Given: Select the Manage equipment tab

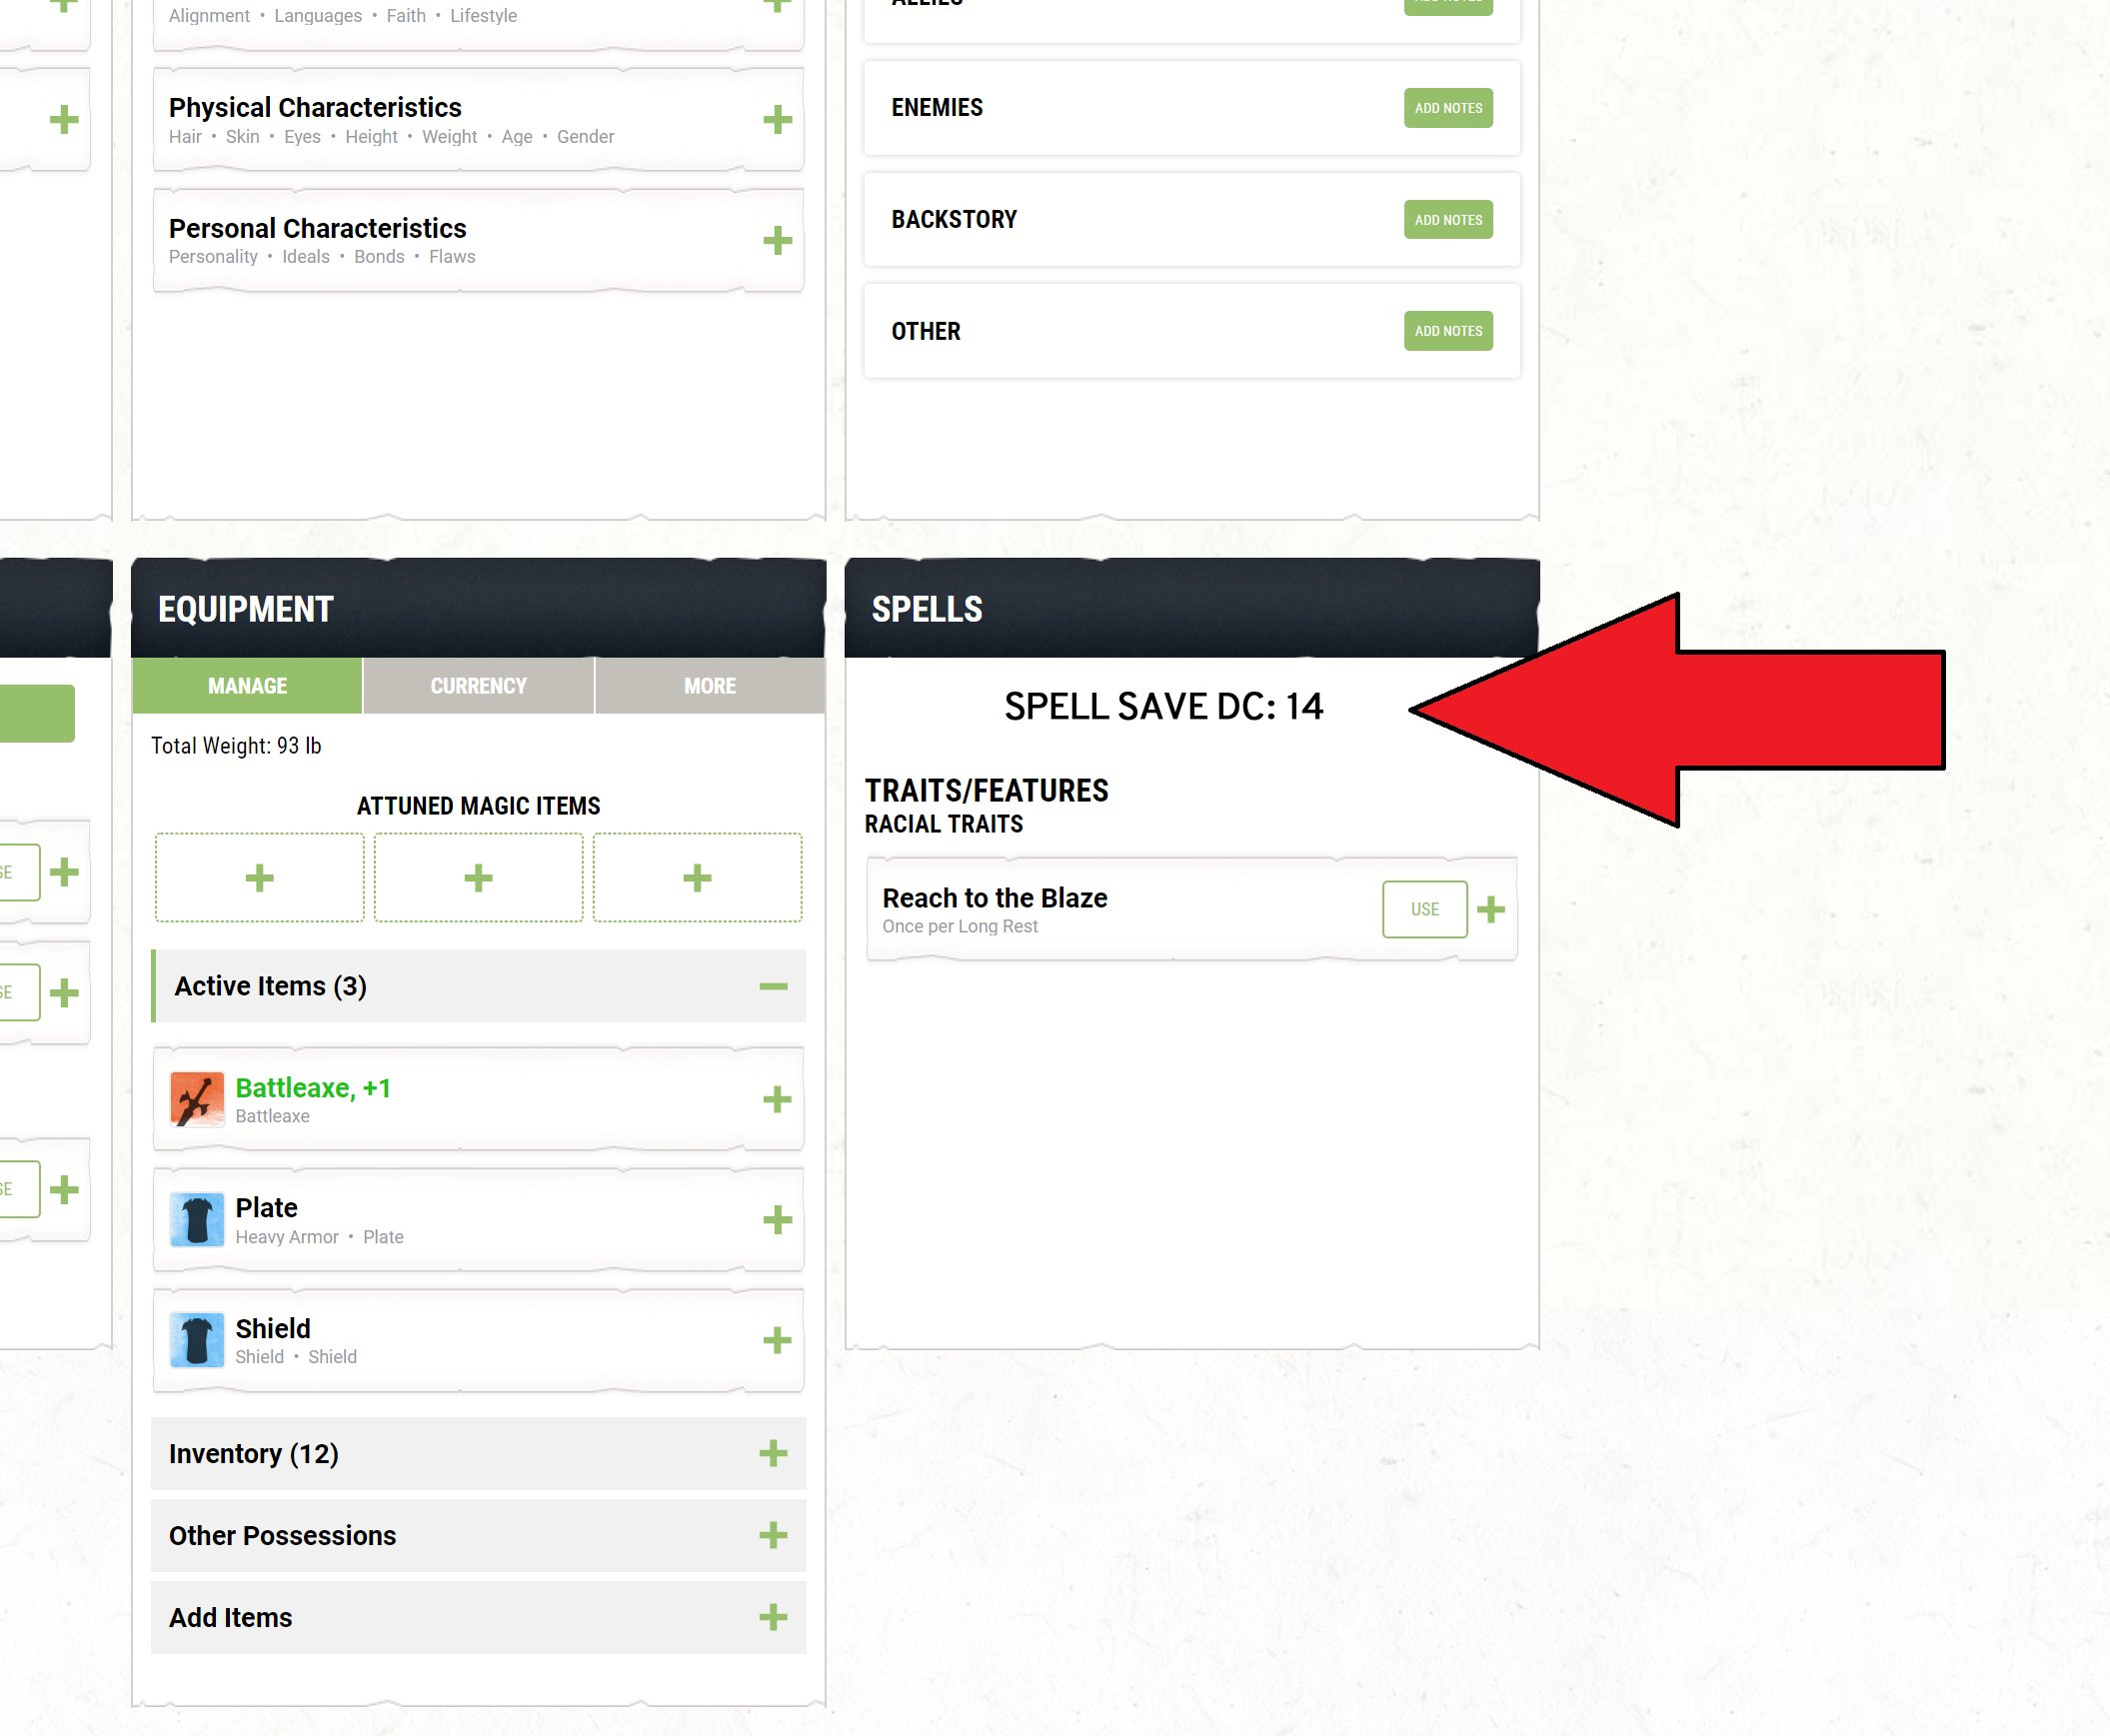Looking at the screenshot, I should coord(247,686).
